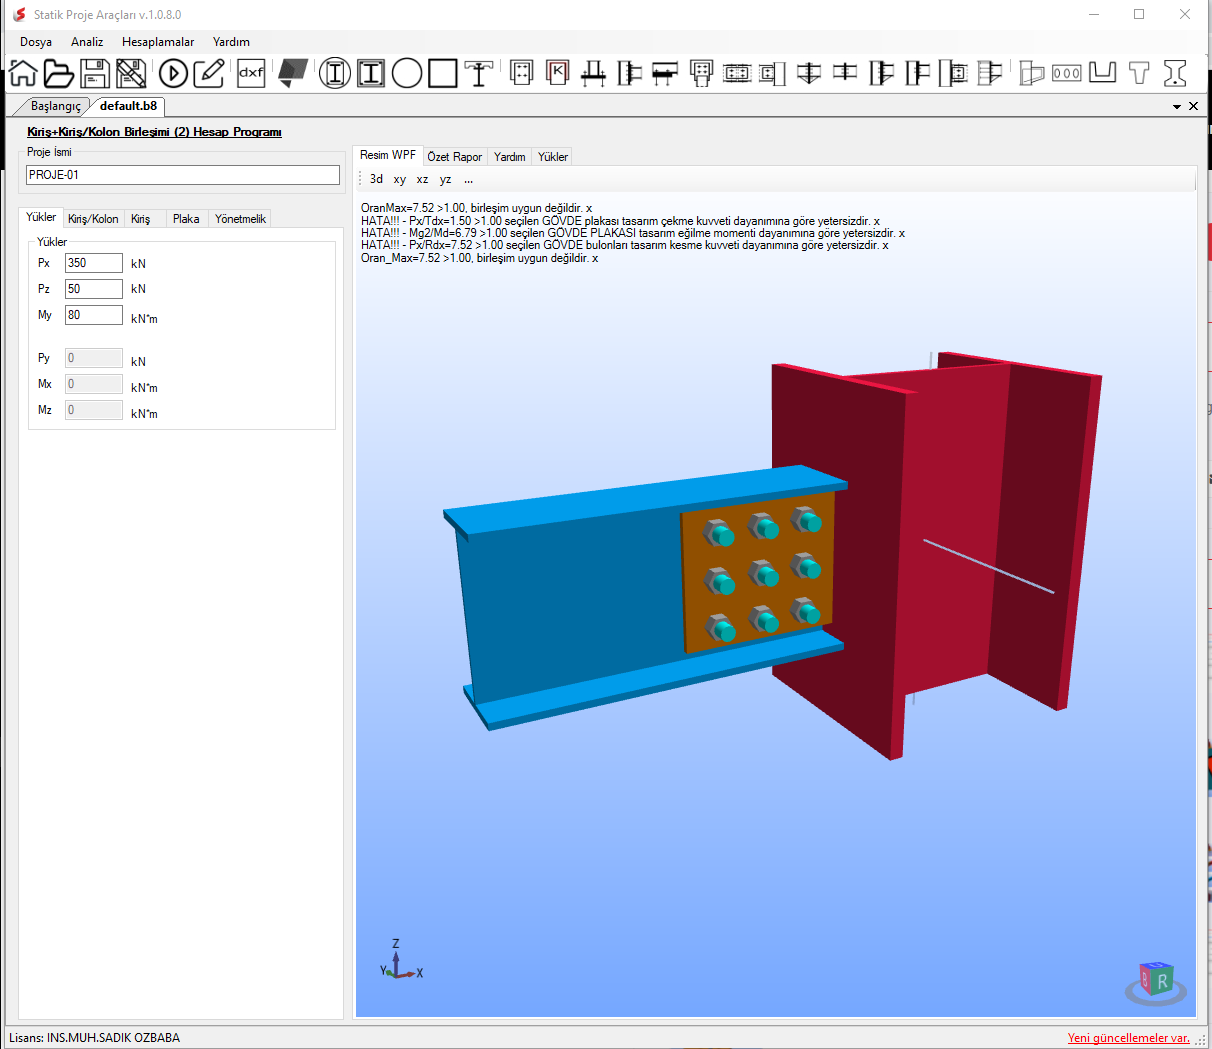Screen dimensions: 1212x1049
Task: Switch viewport to yz view
Action: pos(445,179)
